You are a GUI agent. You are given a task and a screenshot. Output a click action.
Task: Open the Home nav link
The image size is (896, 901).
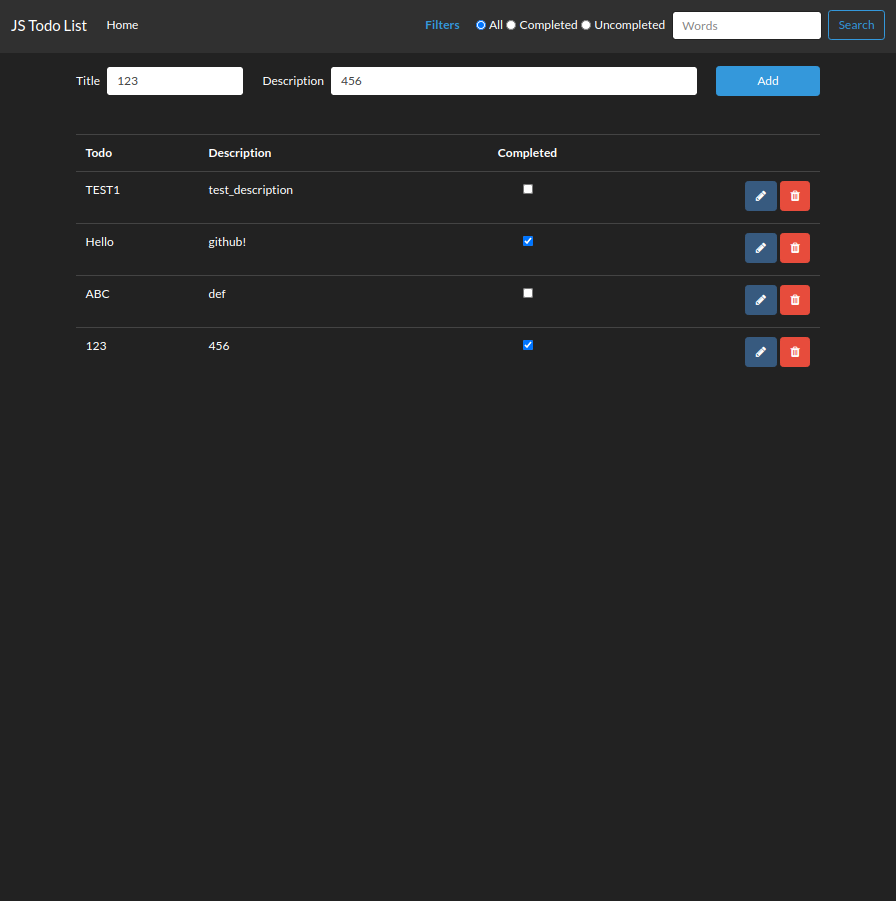122,25
